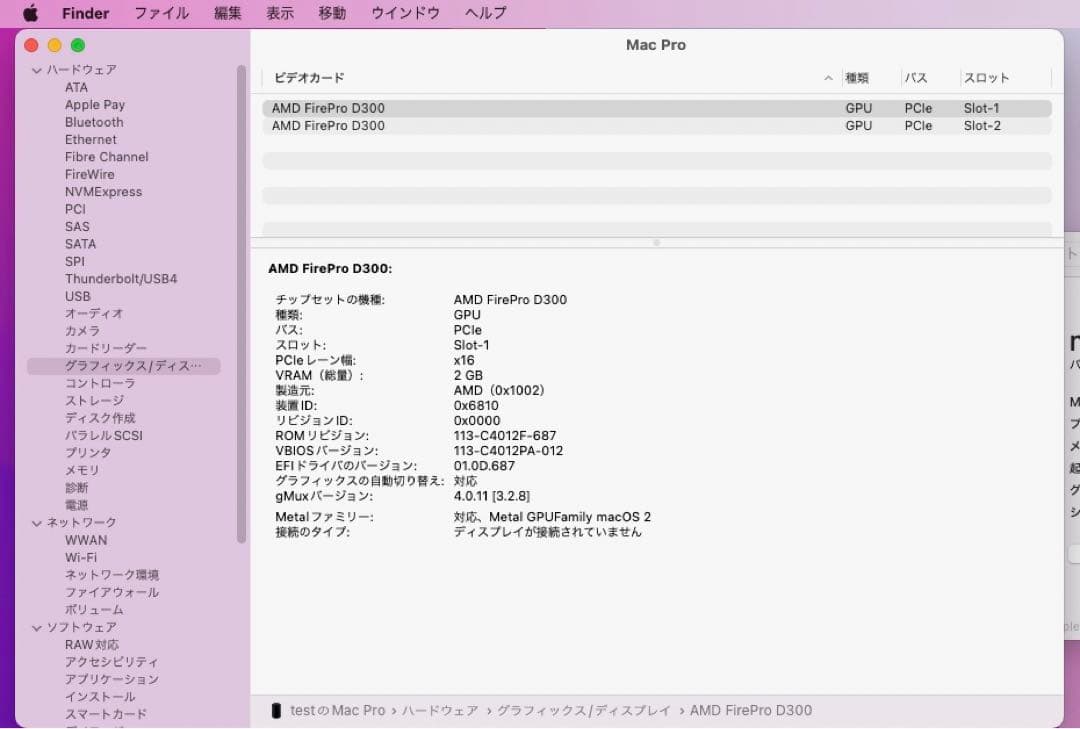Image resolution: width=1080 pixels, height=729 pixels.
Task: Open the メモリ information page
Action: [x=78, y=470]
